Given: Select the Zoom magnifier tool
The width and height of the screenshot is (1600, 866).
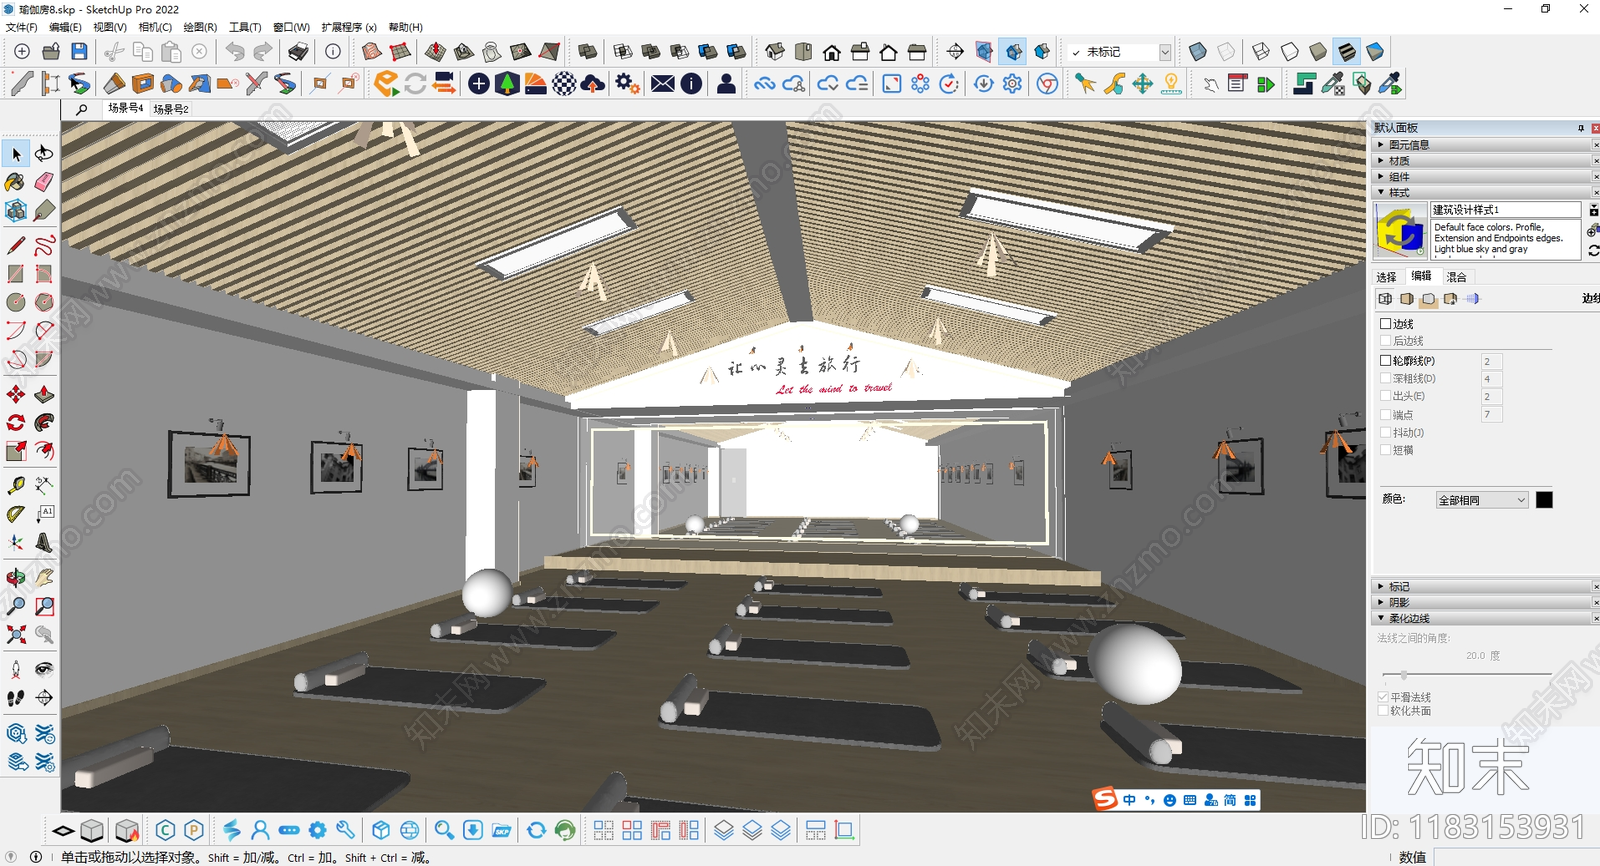Looking at the screenshot, I should coord(16,606).
